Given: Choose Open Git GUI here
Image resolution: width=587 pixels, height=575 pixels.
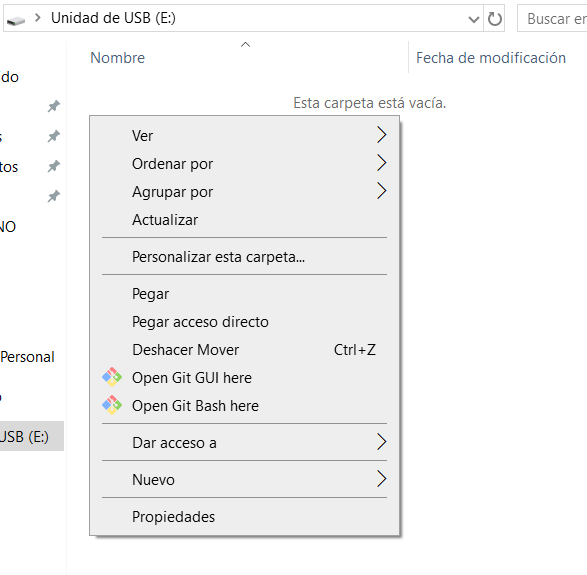Looking at the screenshot, I should pyautogui.click(x=244, y=378).
